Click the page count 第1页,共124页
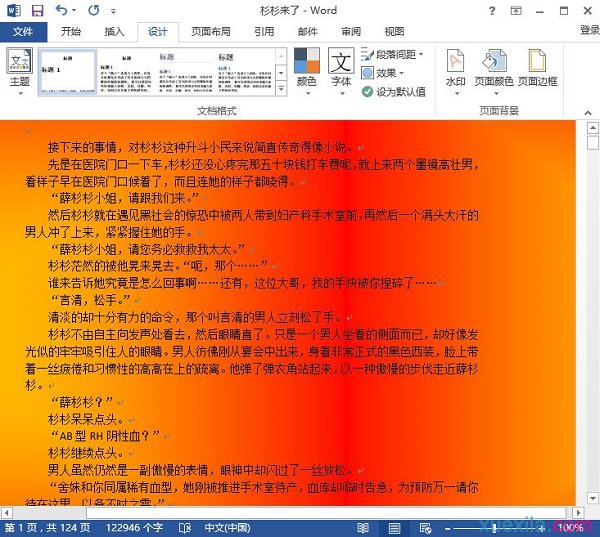Screen dimensions: 600x537 tap(47, 528)
